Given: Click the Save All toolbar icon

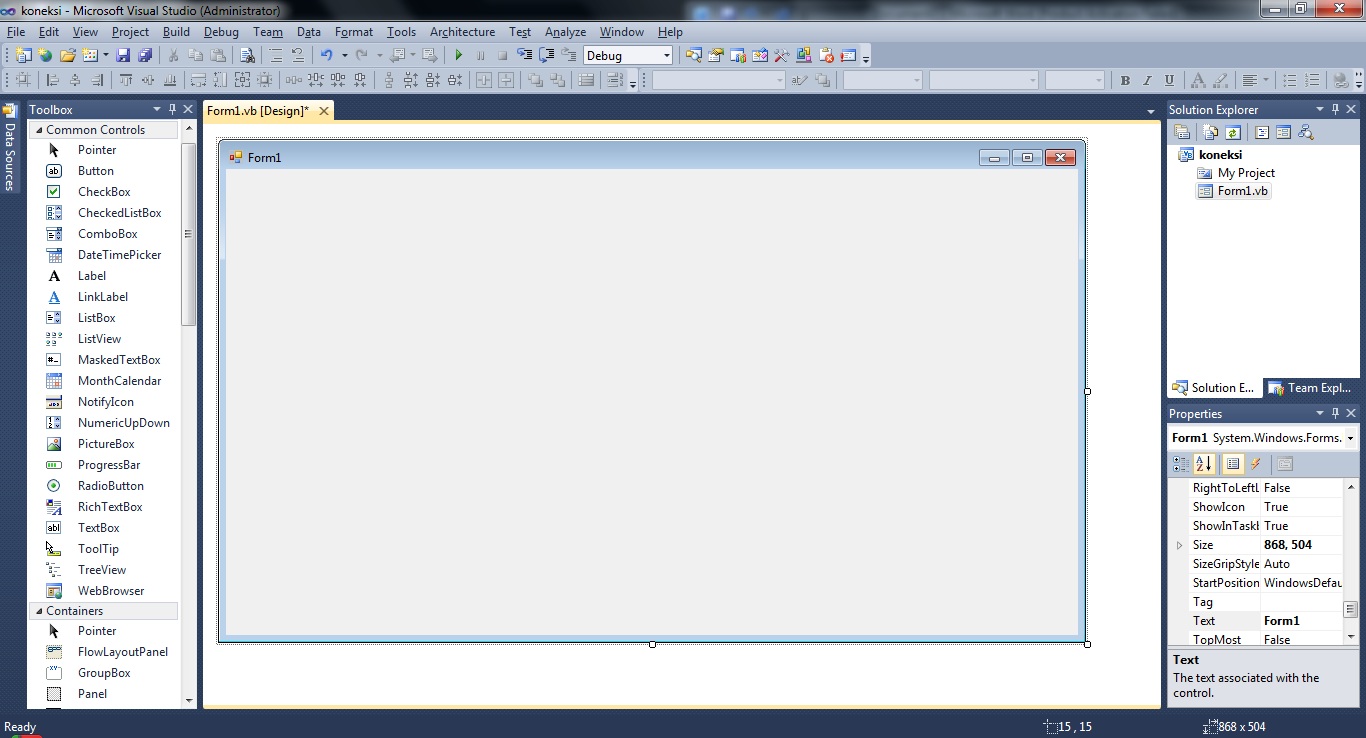Looking at the screenshot, I should click(x=145, y=55).
